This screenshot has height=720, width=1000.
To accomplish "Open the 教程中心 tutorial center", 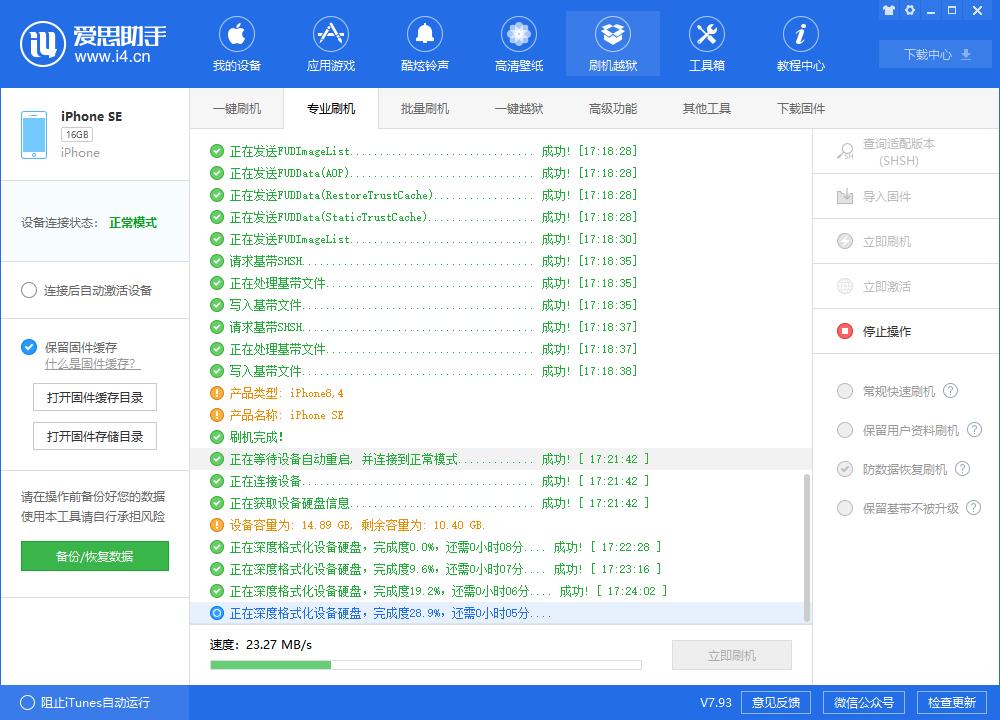I will point(800,43).
